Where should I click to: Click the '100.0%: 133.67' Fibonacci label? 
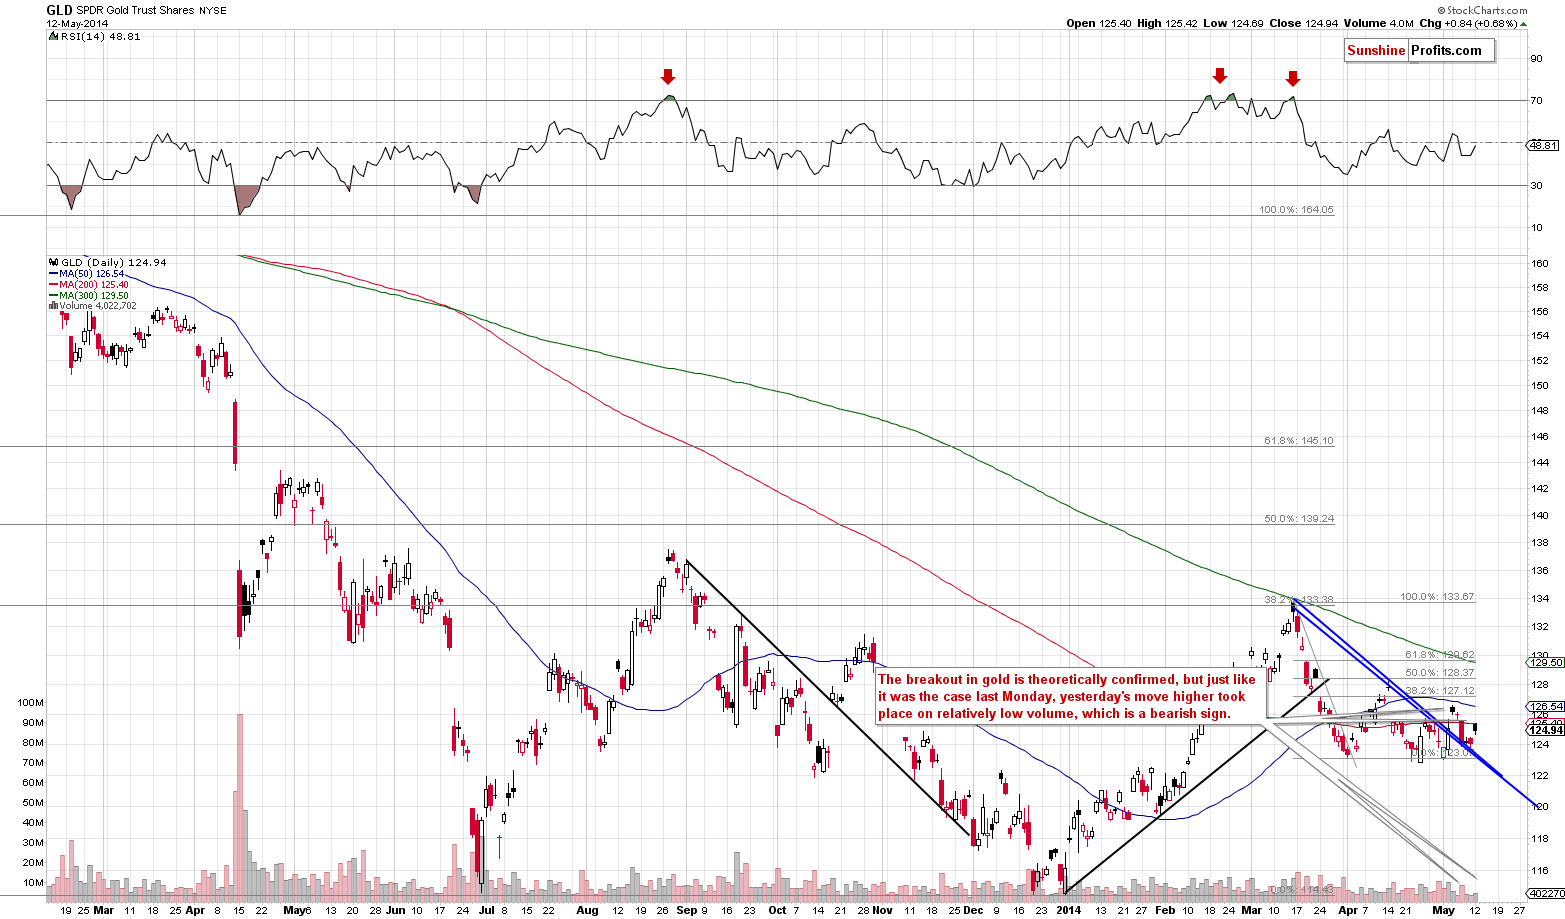pyautogui.click(x=1437, y=597)
